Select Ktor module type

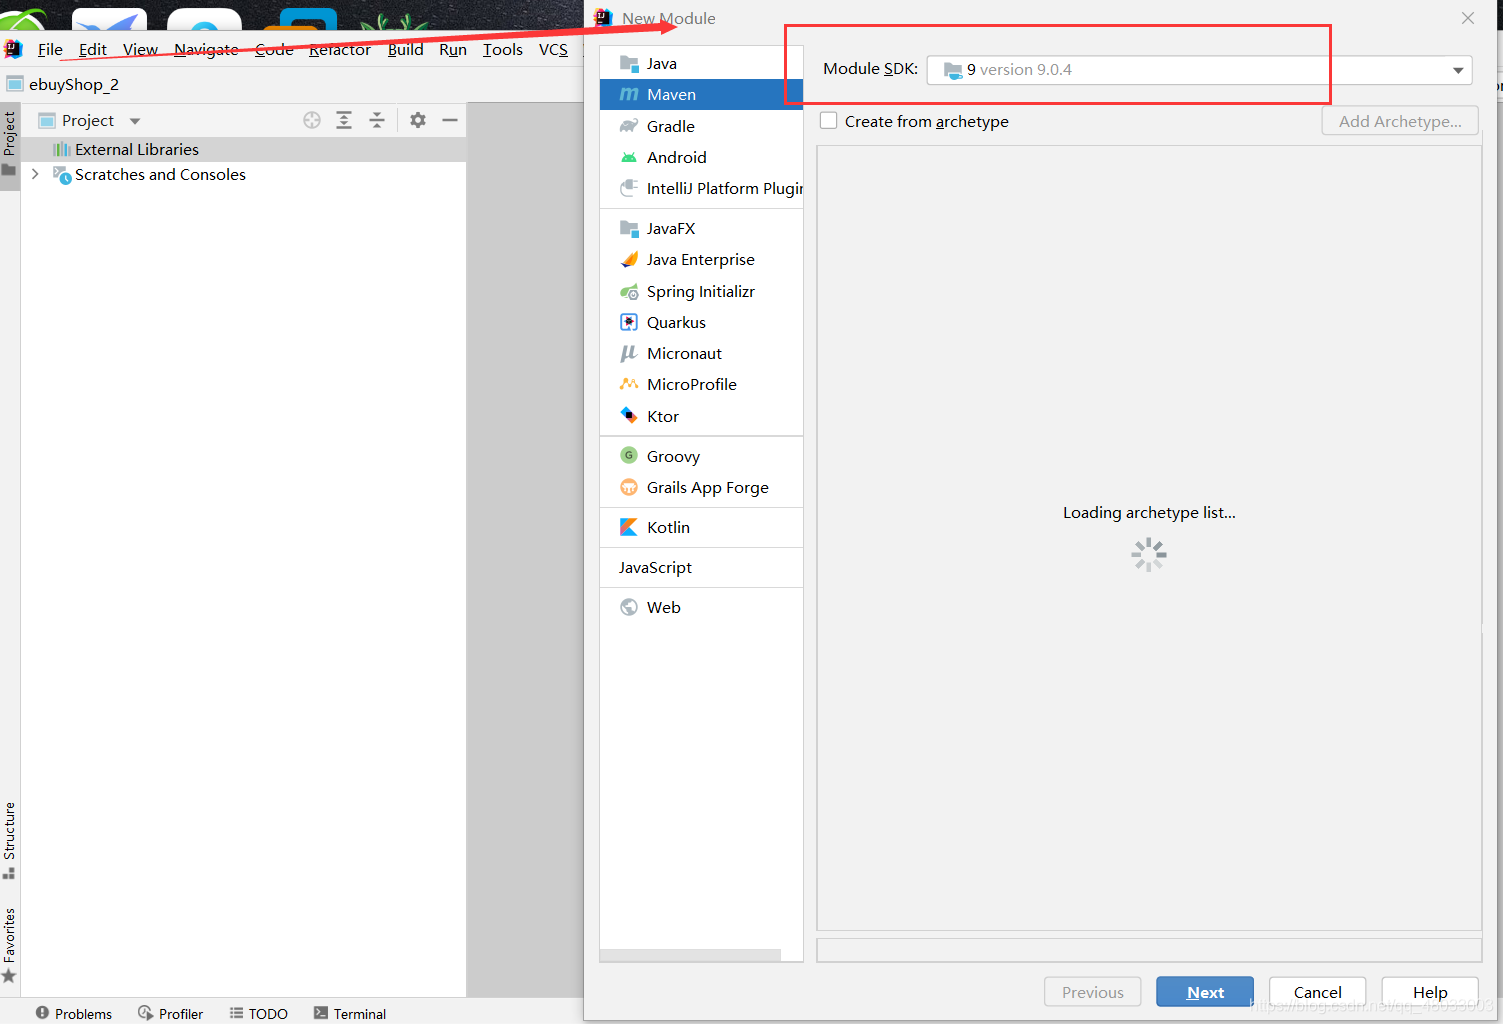(x=701, y=416)
